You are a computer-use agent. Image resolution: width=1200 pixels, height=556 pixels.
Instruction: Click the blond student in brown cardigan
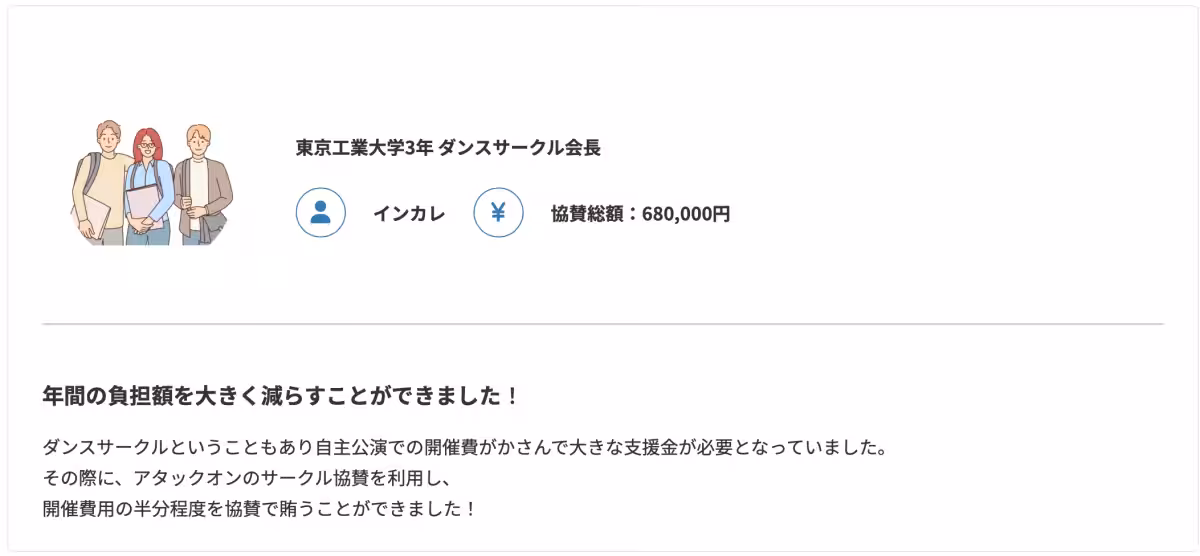200,170
